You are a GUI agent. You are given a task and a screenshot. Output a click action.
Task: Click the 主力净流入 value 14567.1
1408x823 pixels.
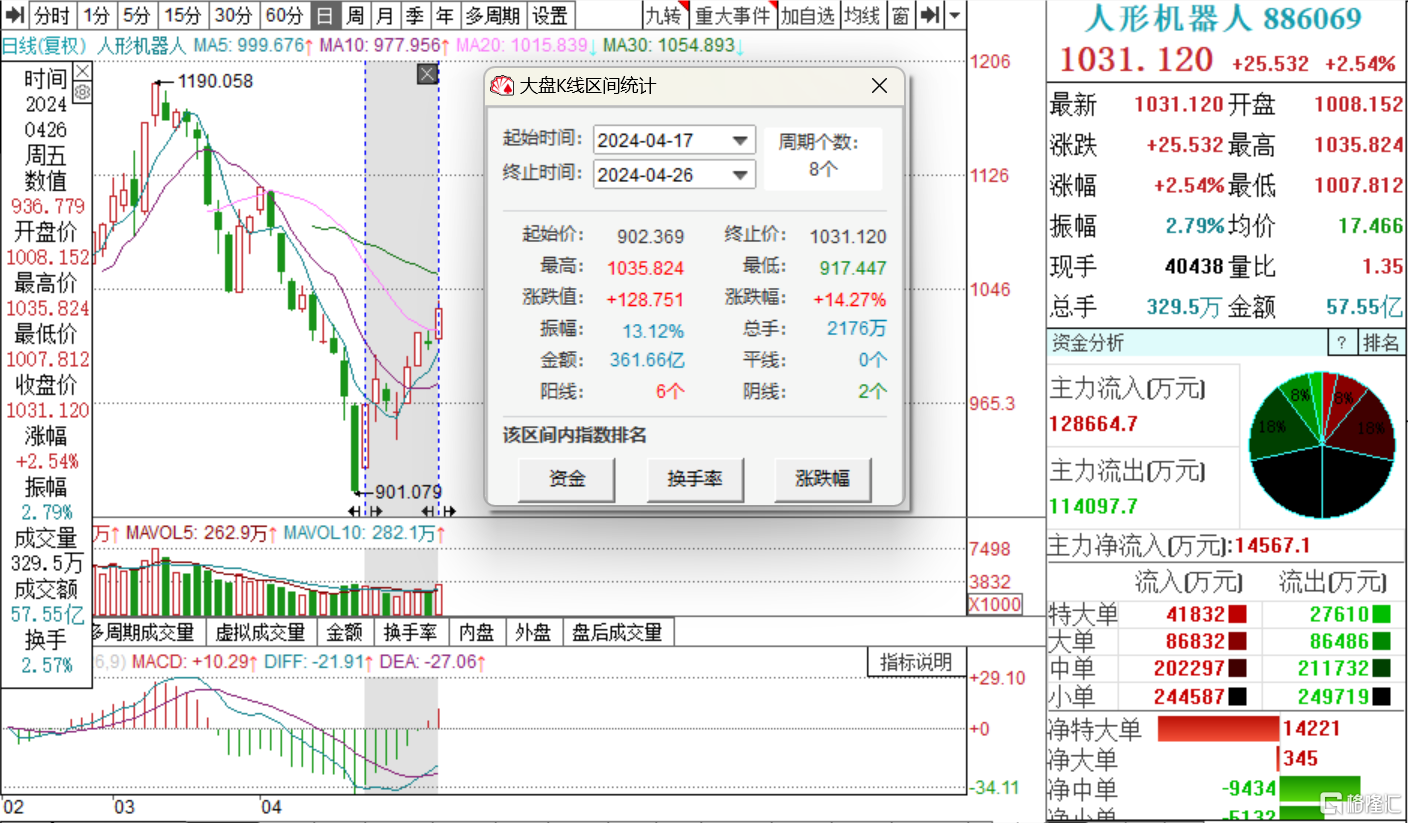(1272, 546)
